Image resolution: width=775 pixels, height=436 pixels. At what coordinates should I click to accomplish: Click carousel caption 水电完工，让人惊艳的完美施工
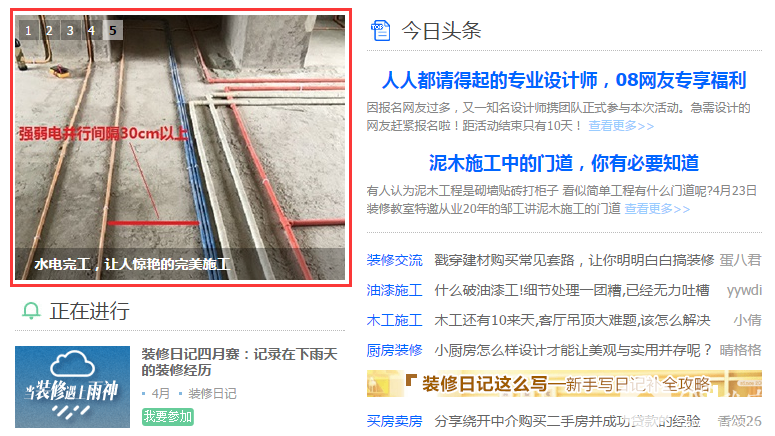coord(132,264)
